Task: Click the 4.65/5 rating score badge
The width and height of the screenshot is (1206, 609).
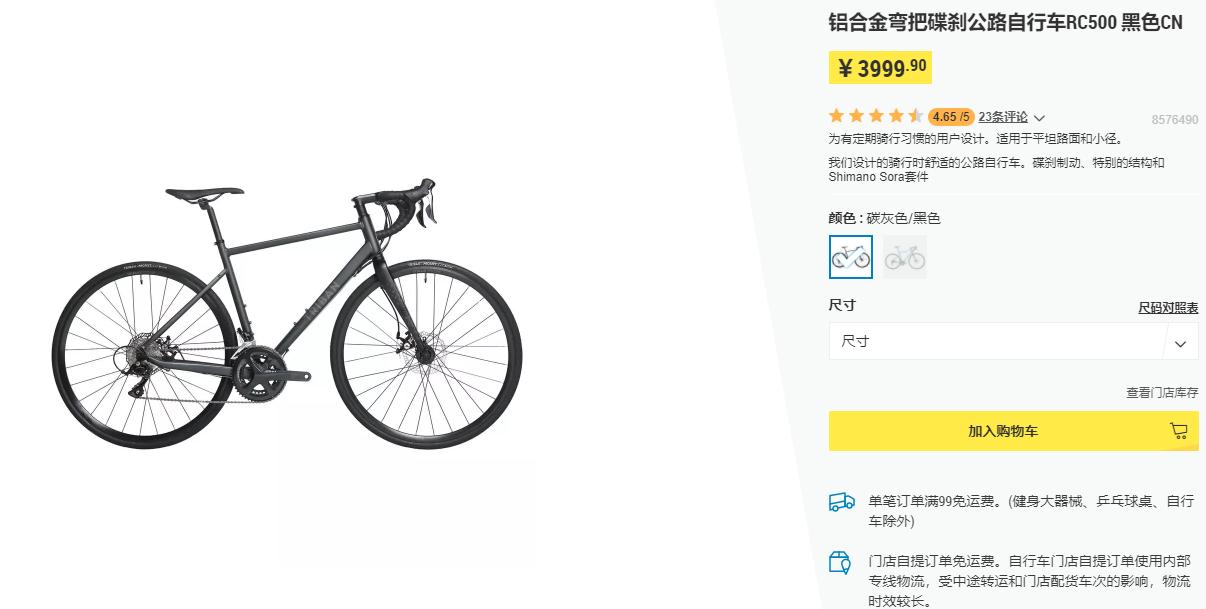Action: coord(951,116)
